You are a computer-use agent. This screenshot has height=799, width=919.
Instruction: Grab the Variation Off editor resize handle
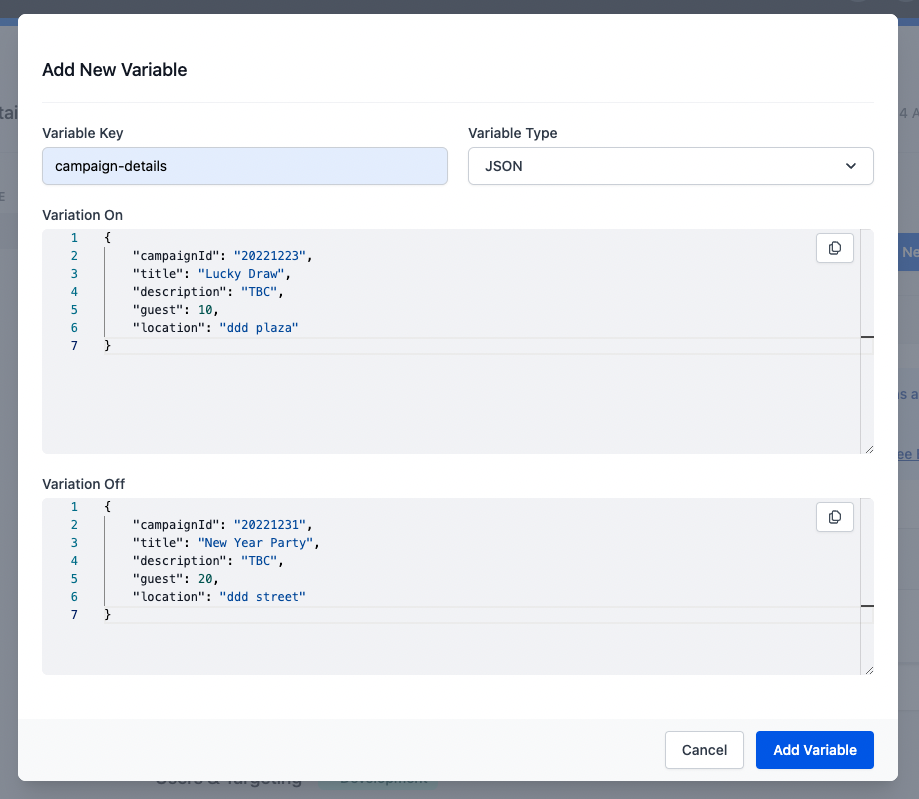[x=868, y=669]
